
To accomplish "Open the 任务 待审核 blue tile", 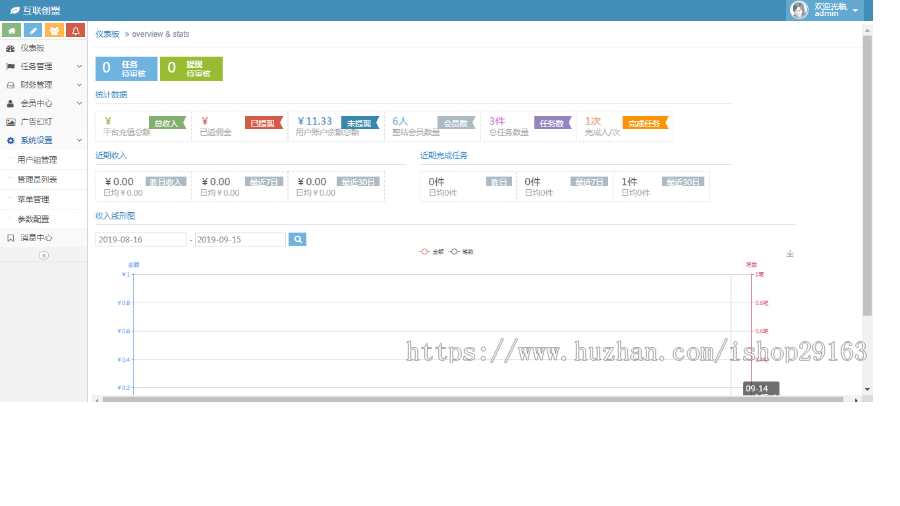I will click(x=126, y=69).
